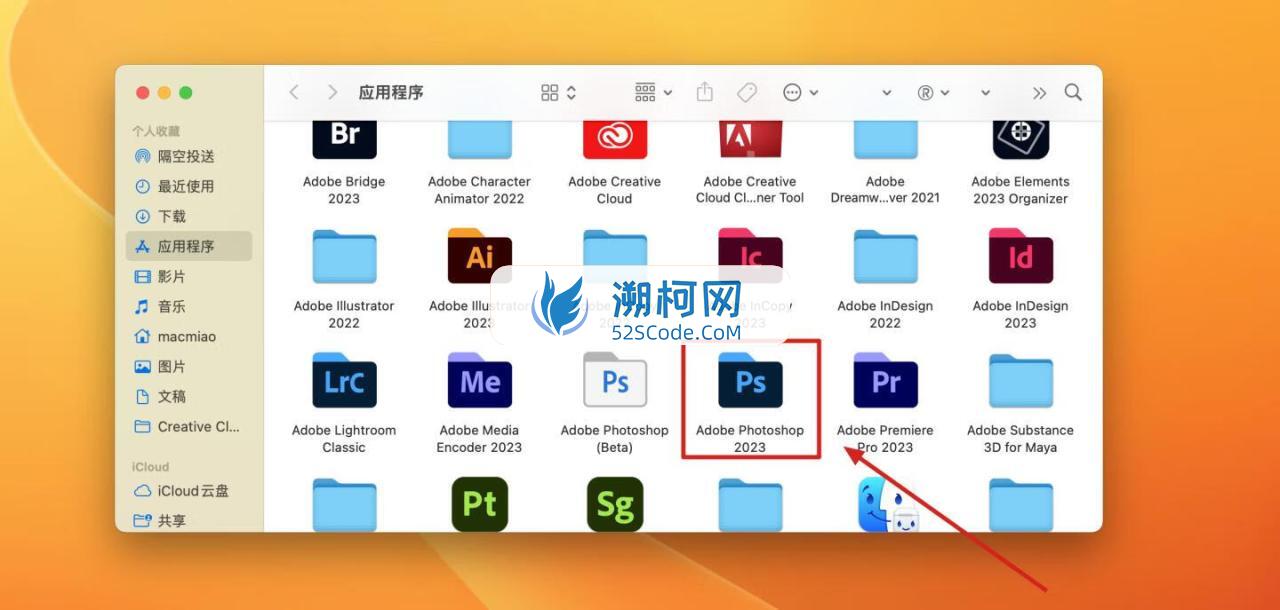
Task: Select 音乐 in the sidebar
Action: pos(189,306)
